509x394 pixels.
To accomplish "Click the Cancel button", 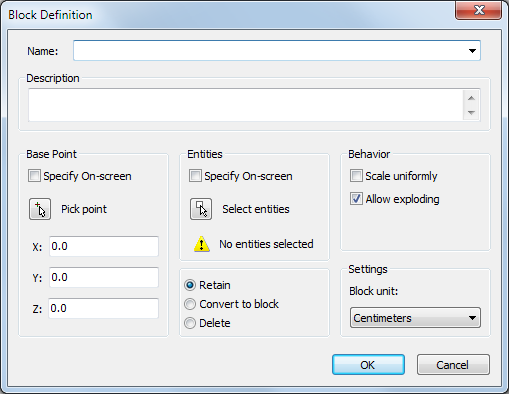I will [453, 365].
